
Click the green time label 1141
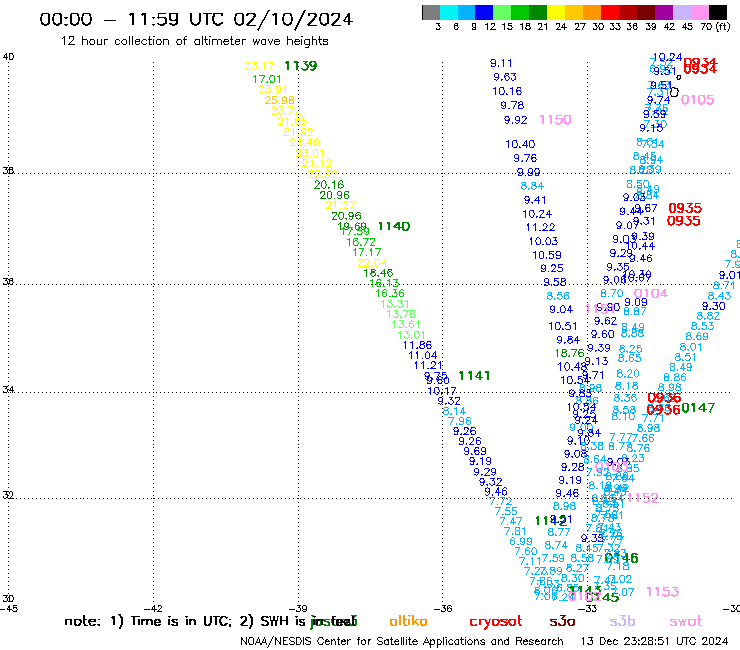[x=474, y=375]
